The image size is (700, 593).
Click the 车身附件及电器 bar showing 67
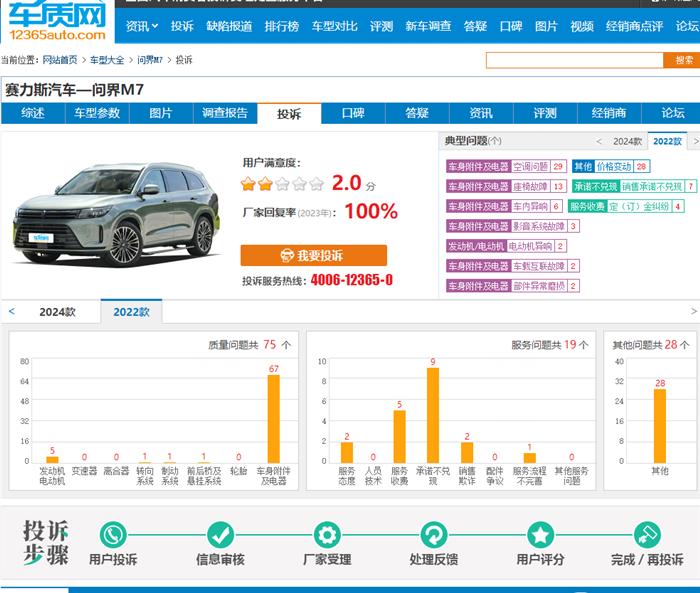pos(274,419)
